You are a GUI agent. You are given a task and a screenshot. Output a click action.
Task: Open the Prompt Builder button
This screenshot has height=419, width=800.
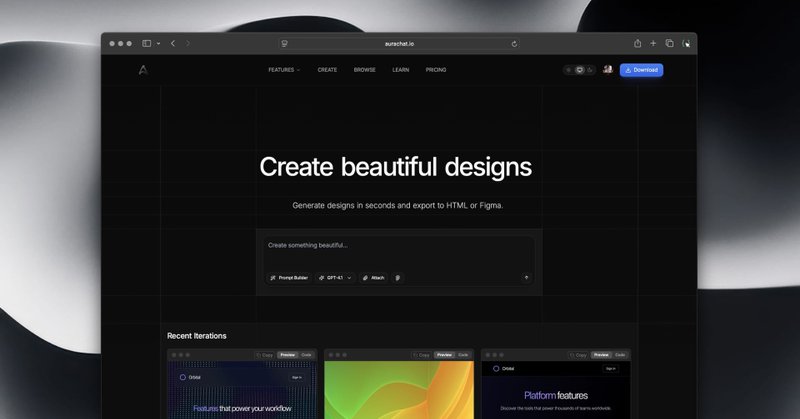(x=289, y=278)
